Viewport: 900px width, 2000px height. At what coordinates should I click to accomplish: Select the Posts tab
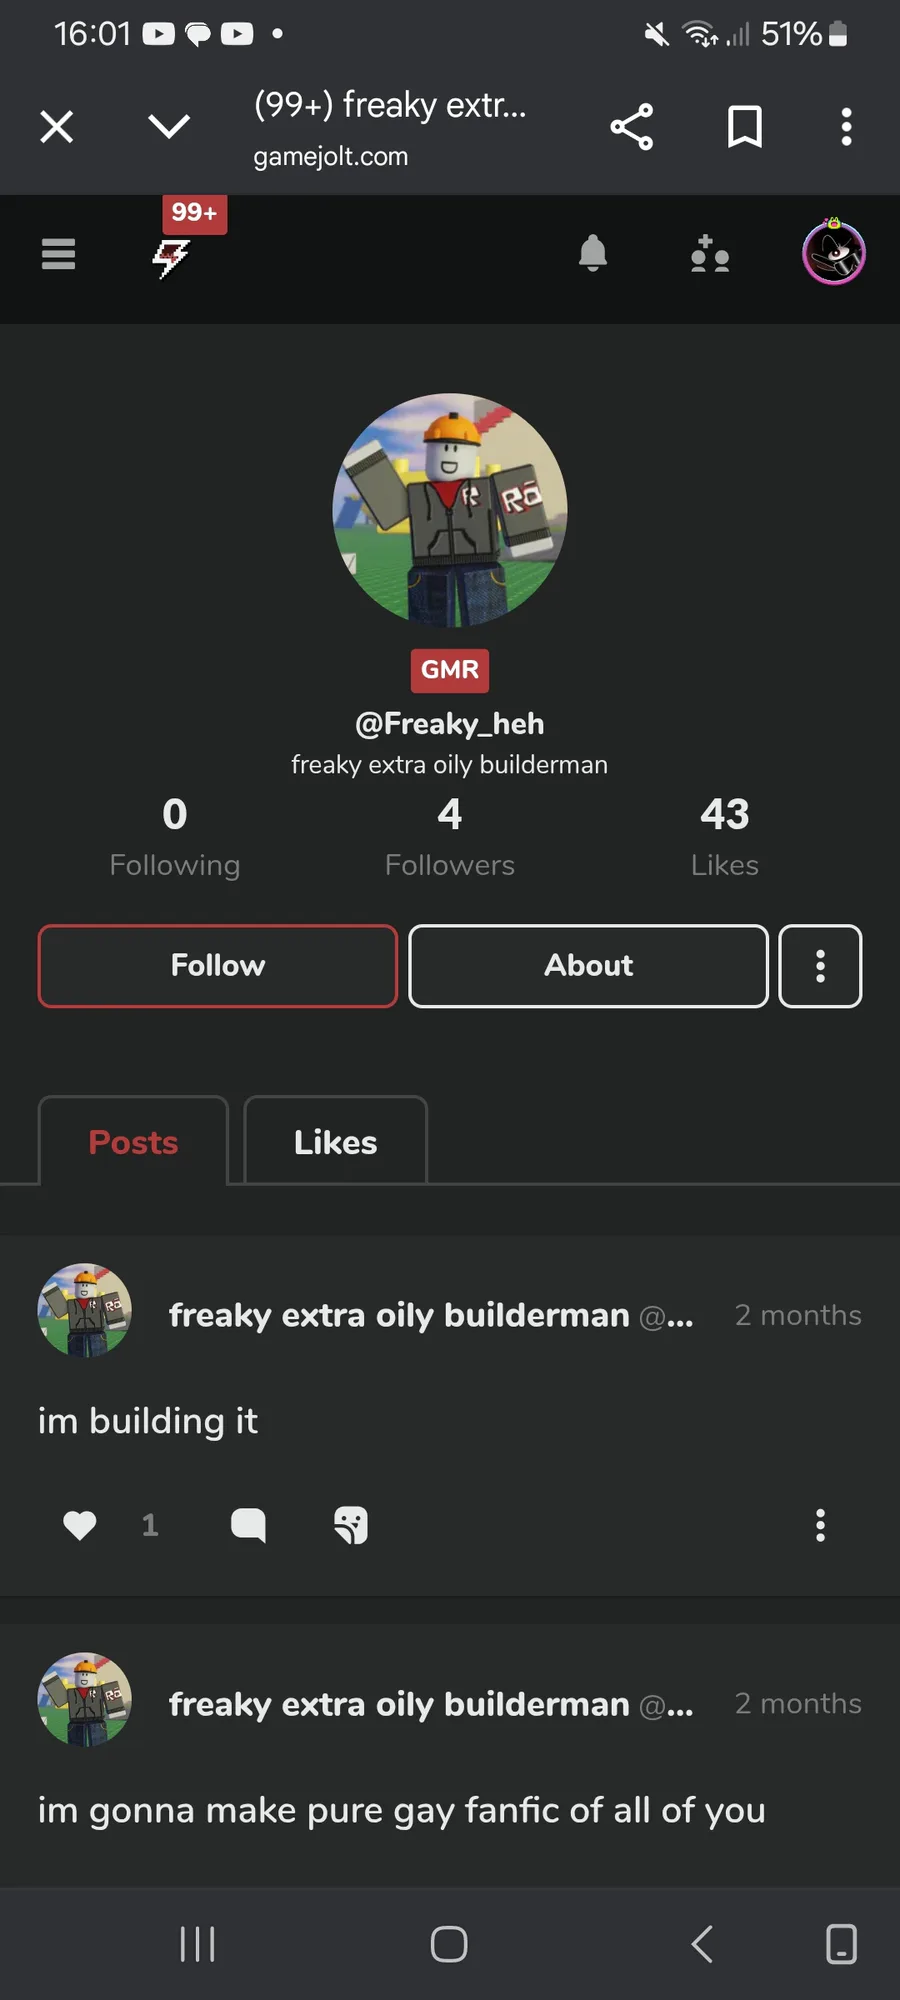pos(133,1142)
